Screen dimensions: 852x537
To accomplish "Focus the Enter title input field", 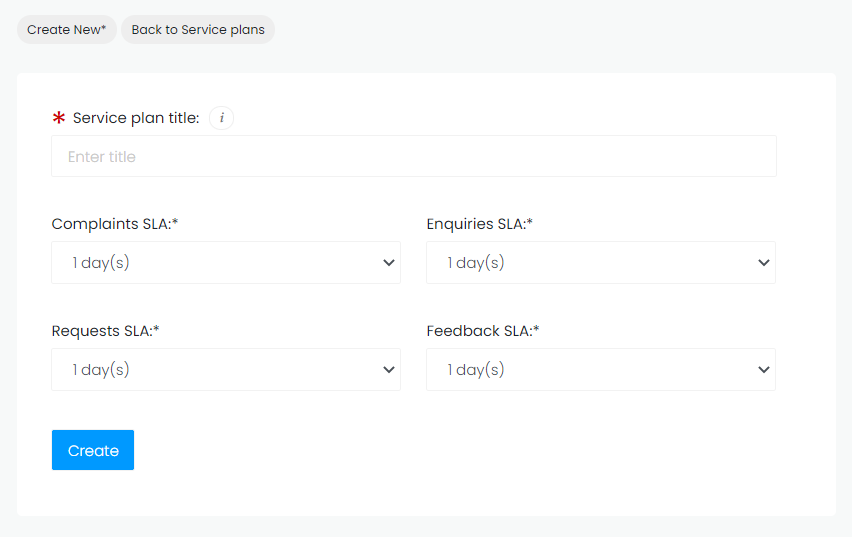I will [413, 157].
